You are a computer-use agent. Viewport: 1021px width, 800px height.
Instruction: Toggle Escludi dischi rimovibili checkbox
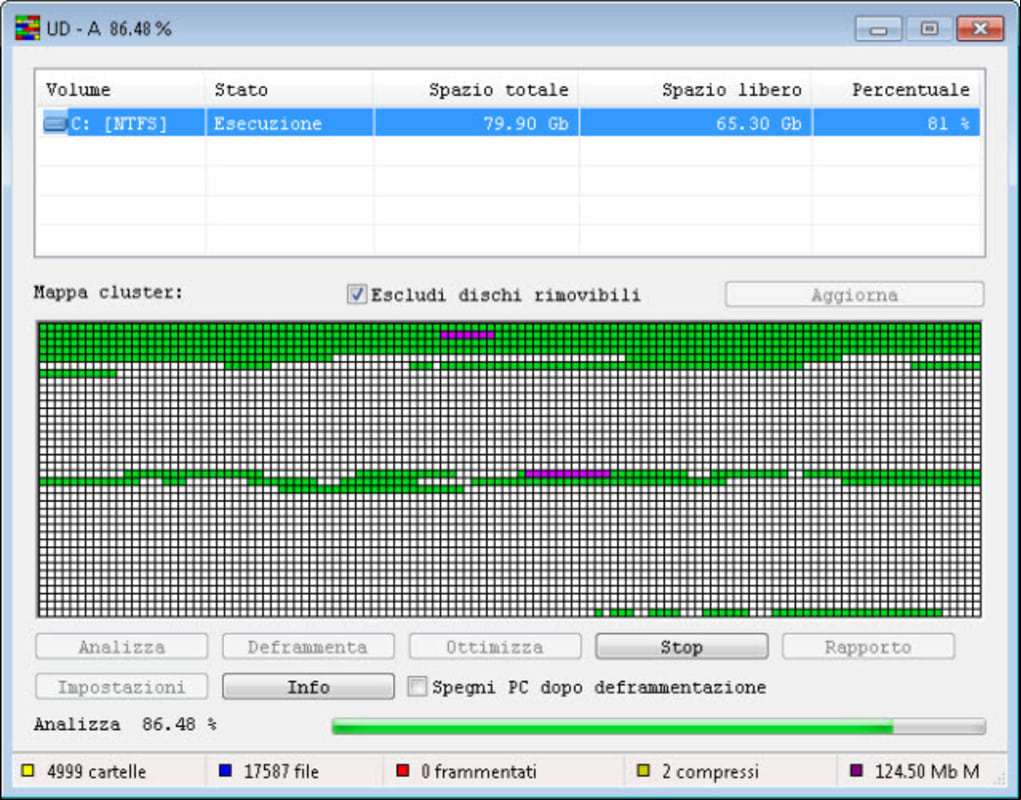pos(356,294)
